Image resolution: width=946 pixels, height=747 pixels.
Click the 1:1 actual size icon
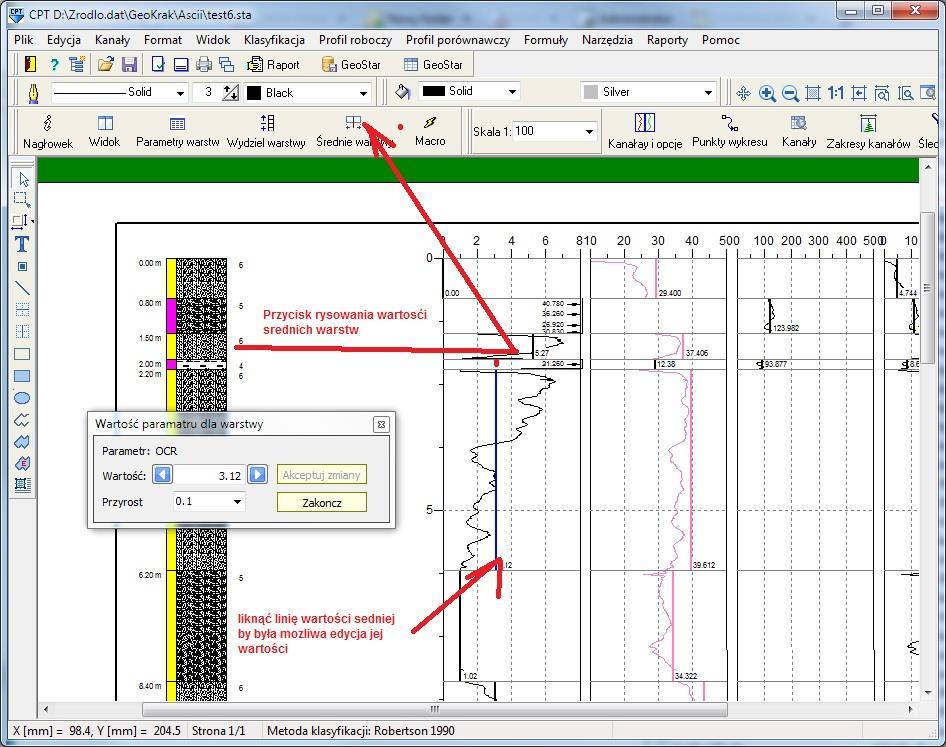pos(836,93)
